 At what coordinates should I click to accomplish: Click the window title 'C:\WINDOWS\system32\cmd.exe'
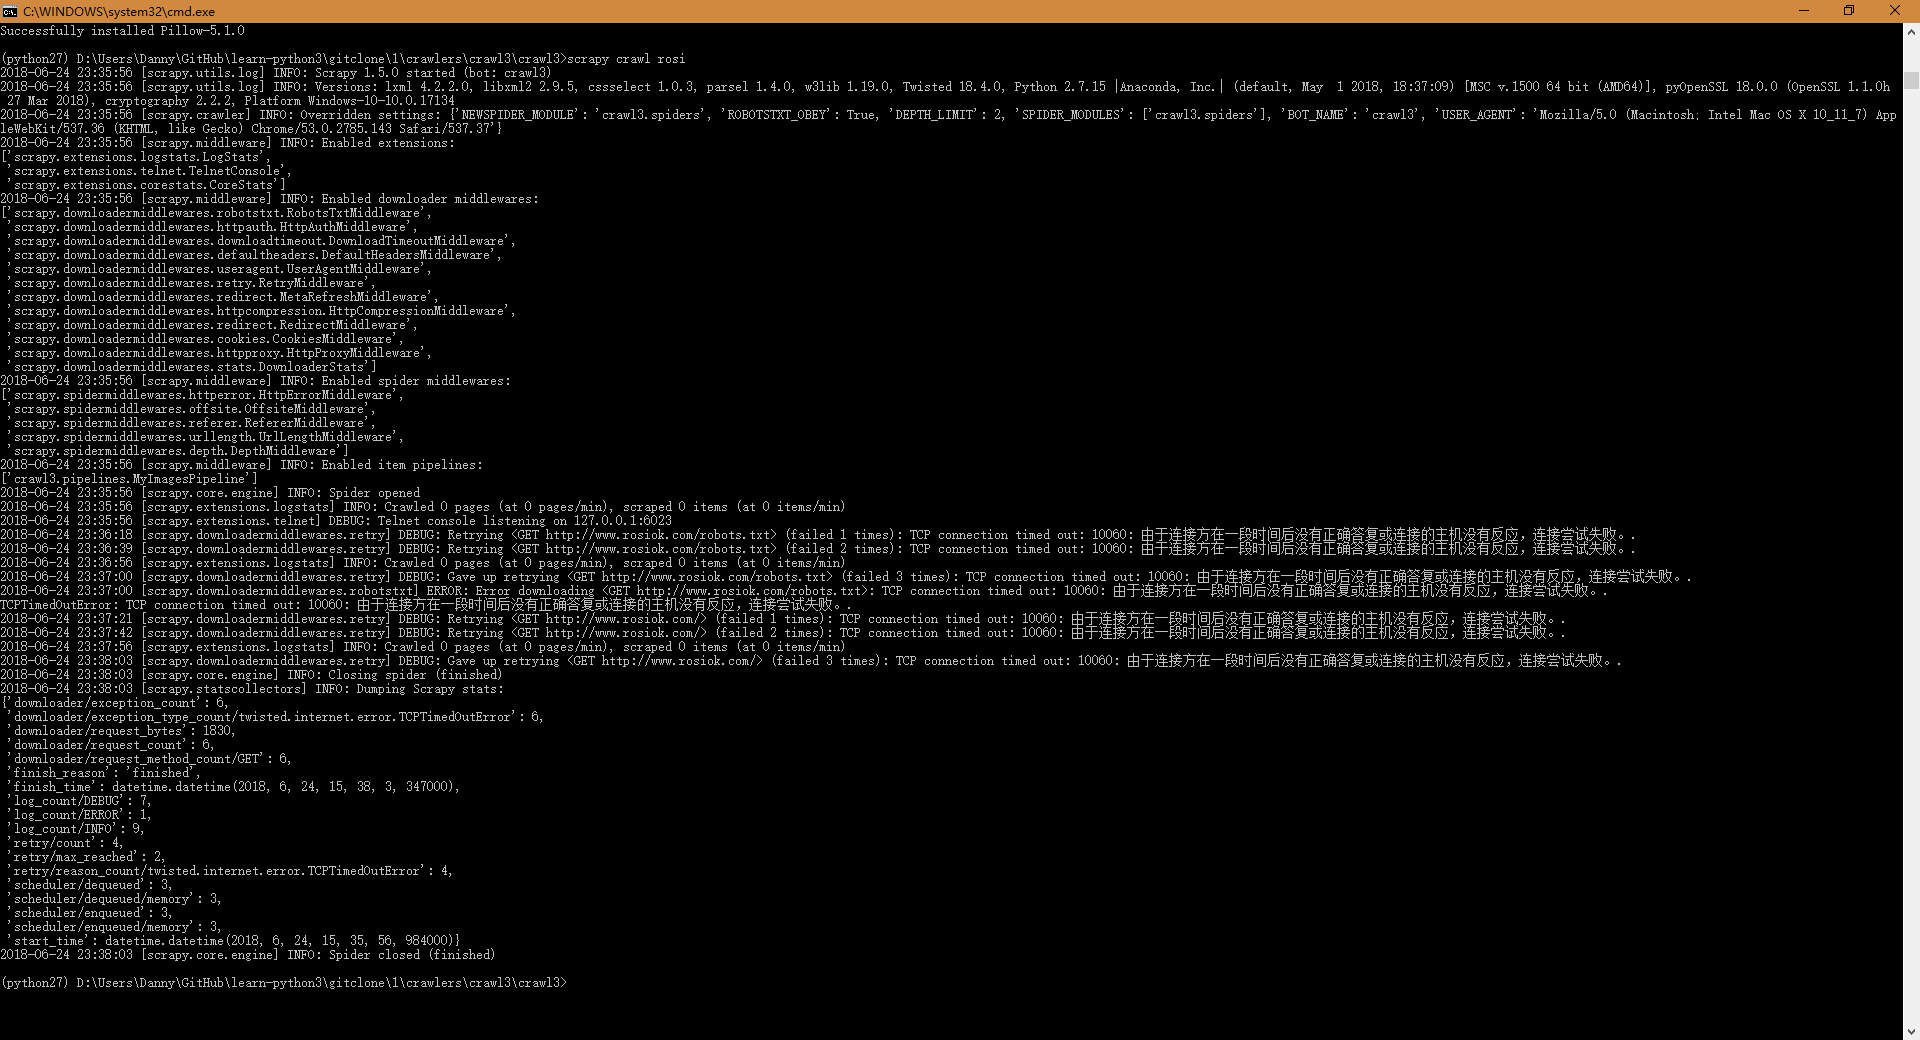point(119,11)
